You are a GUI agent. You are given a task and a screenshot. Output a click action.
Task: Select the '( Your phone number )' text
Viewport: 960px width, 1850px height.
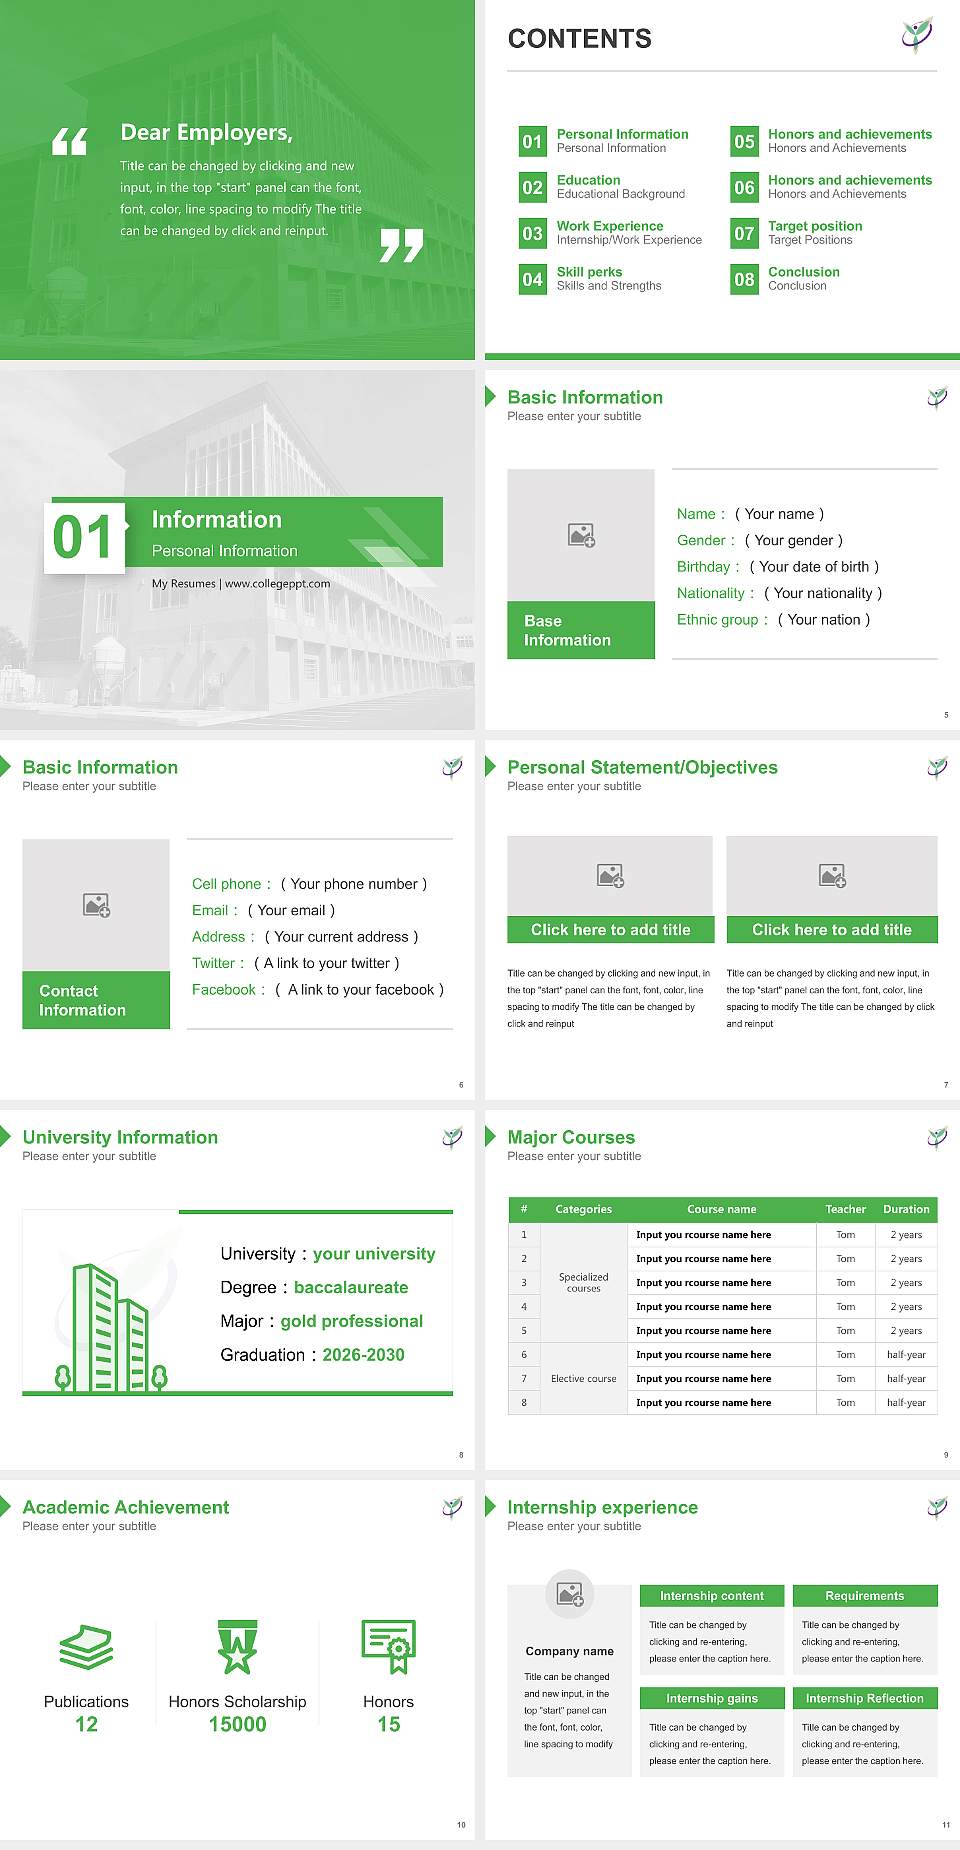click(x=353, y=884)
